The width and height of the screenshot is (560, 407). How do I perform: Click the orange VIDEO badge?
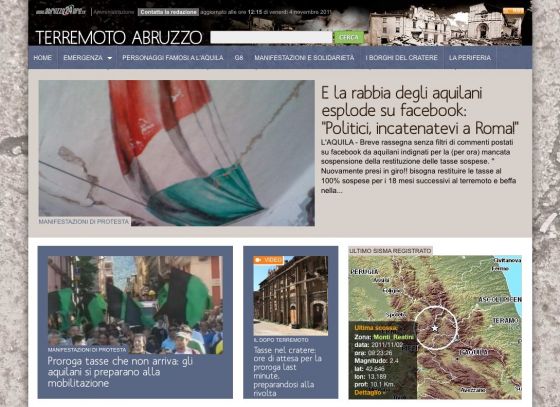click(269, 260)
